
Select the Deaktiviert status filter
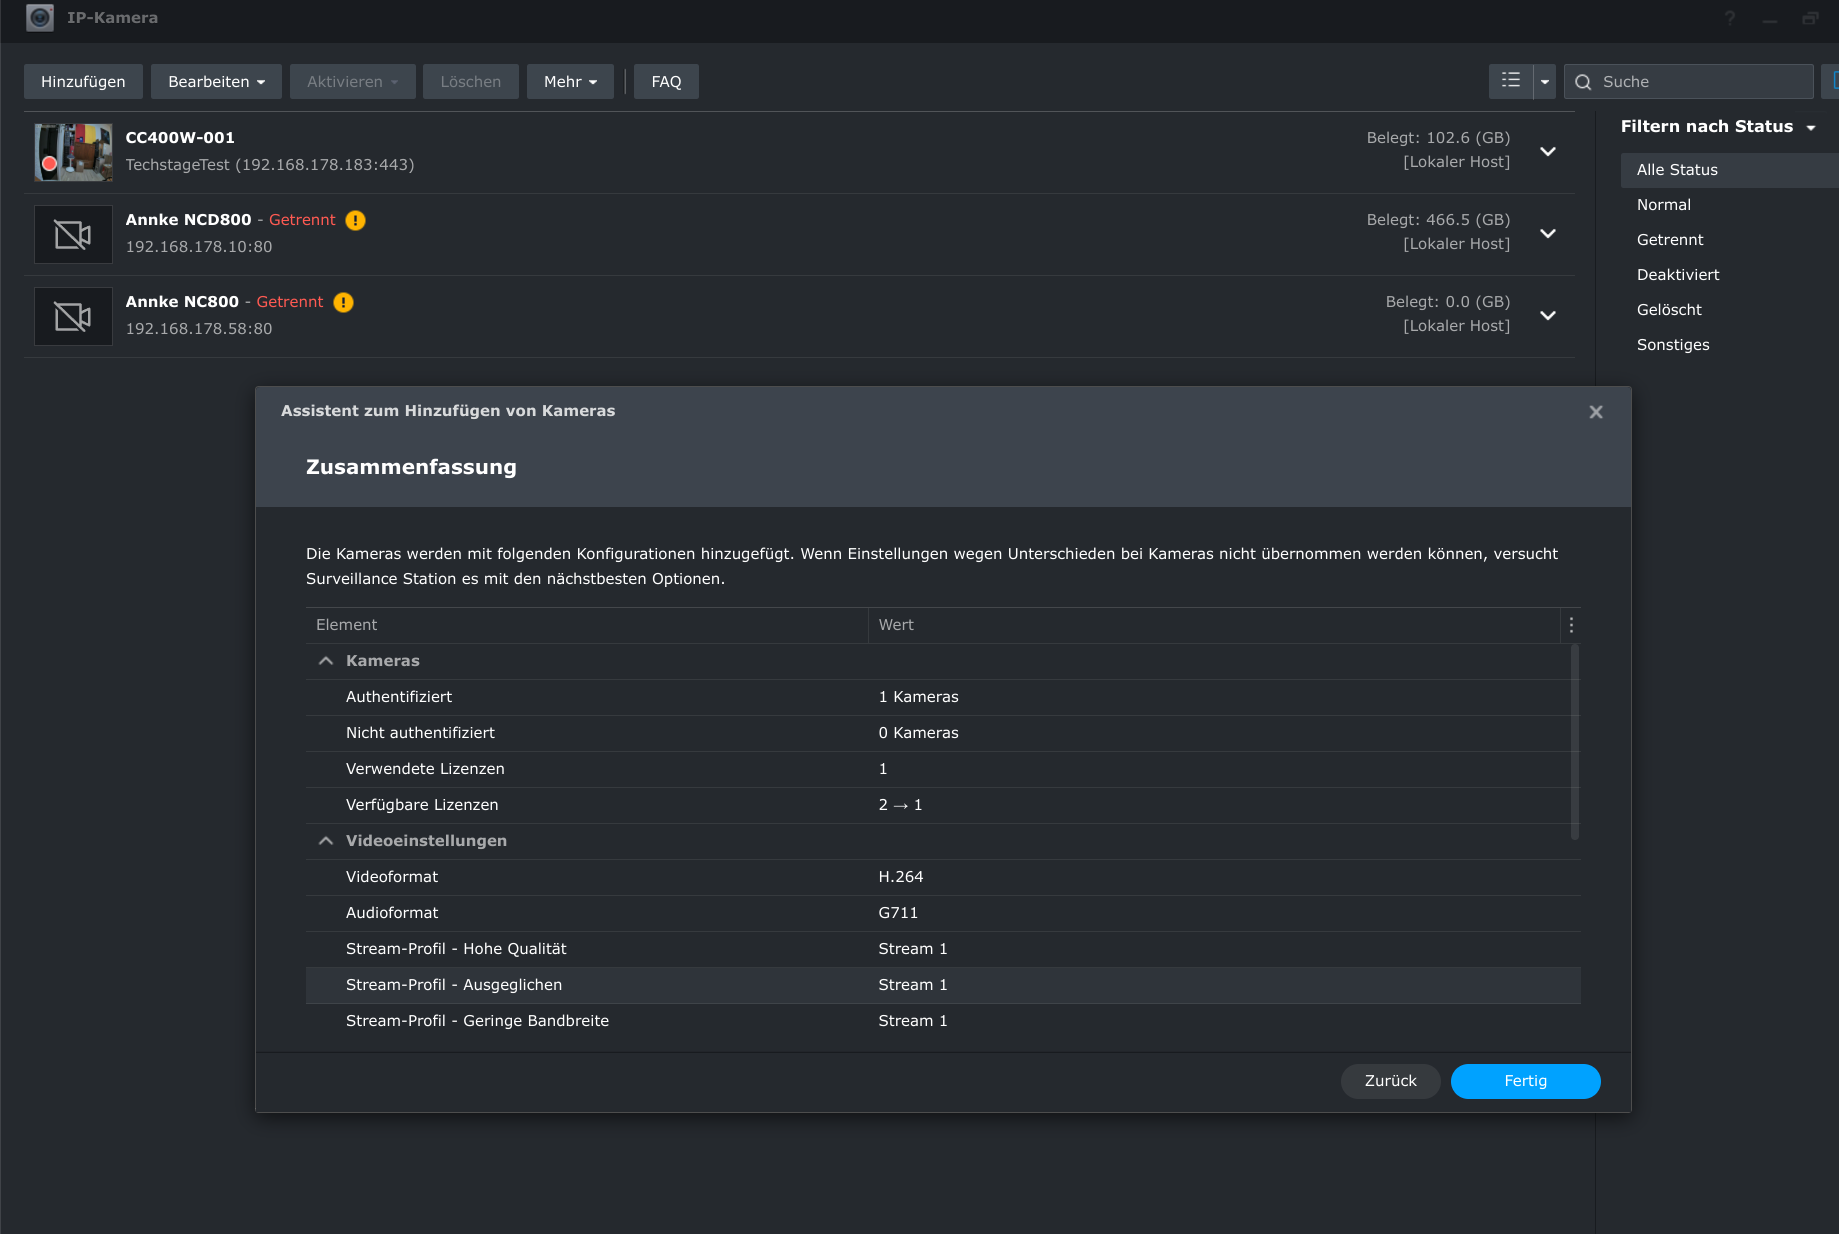1678,275
